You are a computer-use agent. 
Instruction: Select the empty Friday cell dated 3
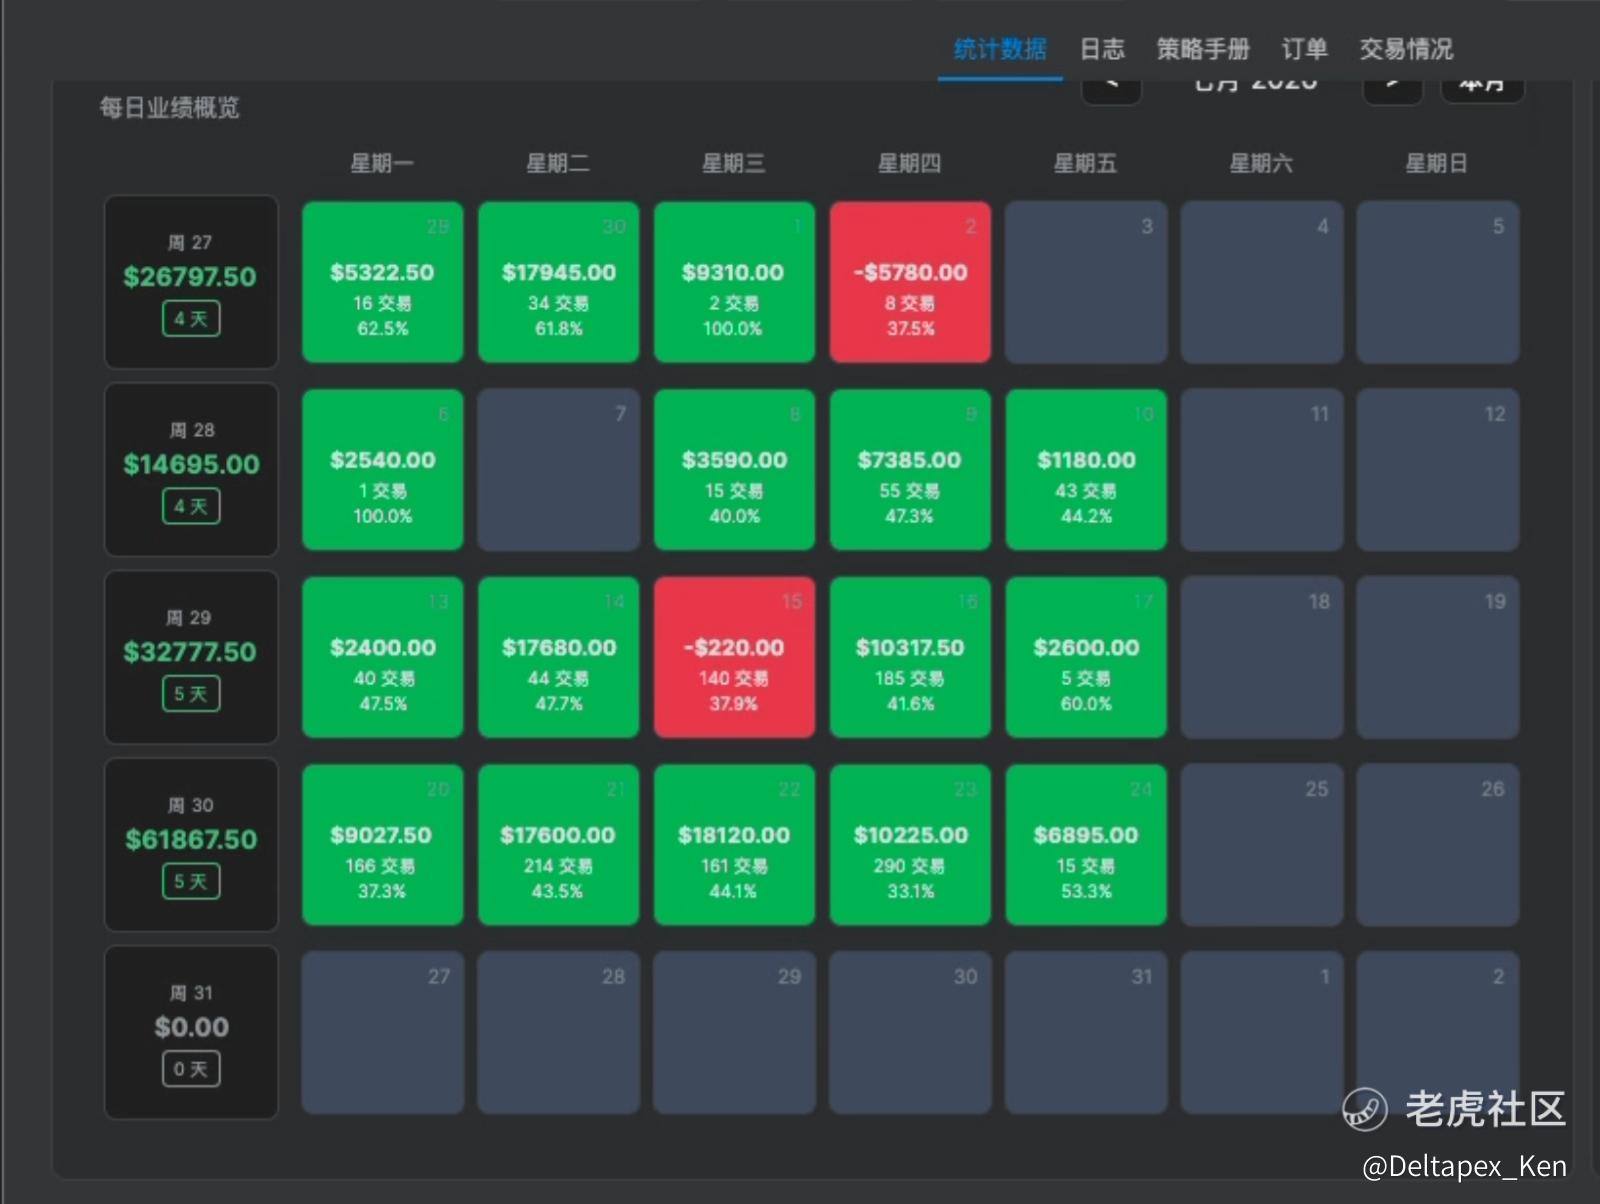click(x=1086, y=282)
